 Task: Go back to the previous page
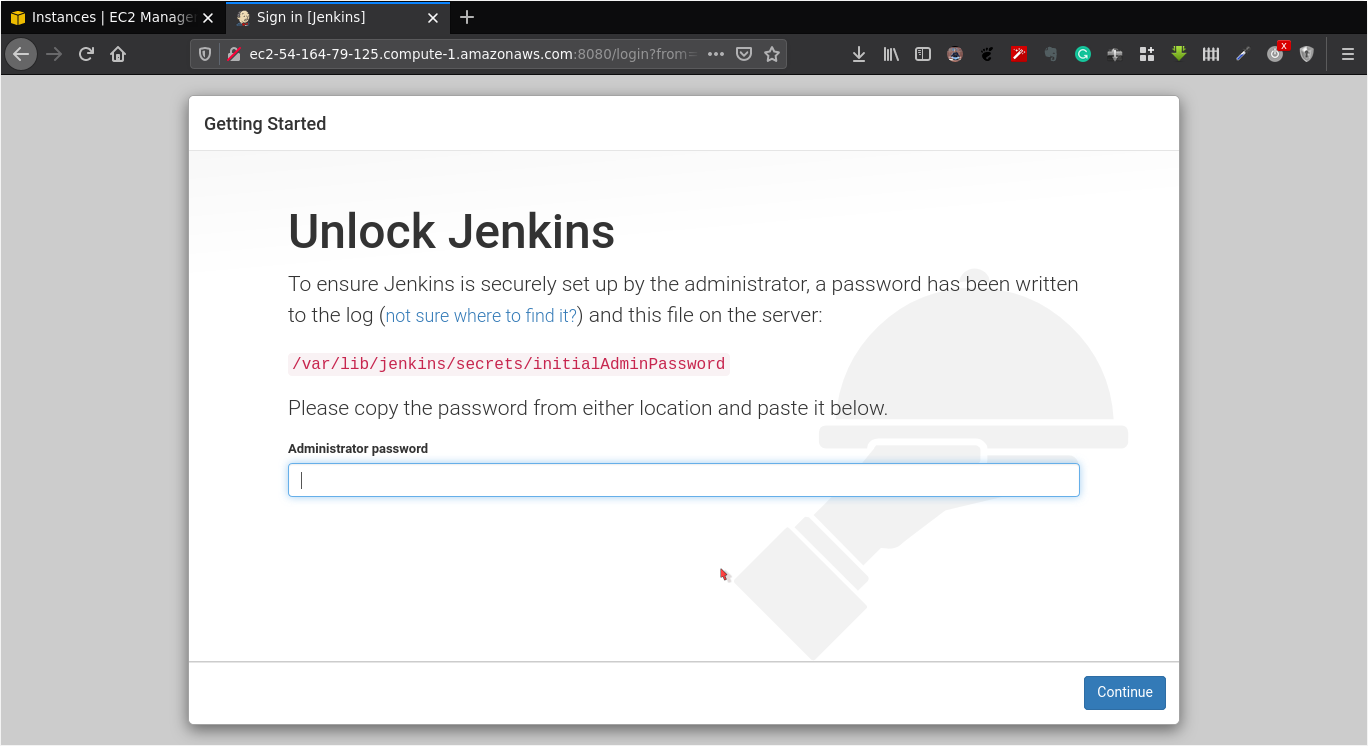(21, 54)
